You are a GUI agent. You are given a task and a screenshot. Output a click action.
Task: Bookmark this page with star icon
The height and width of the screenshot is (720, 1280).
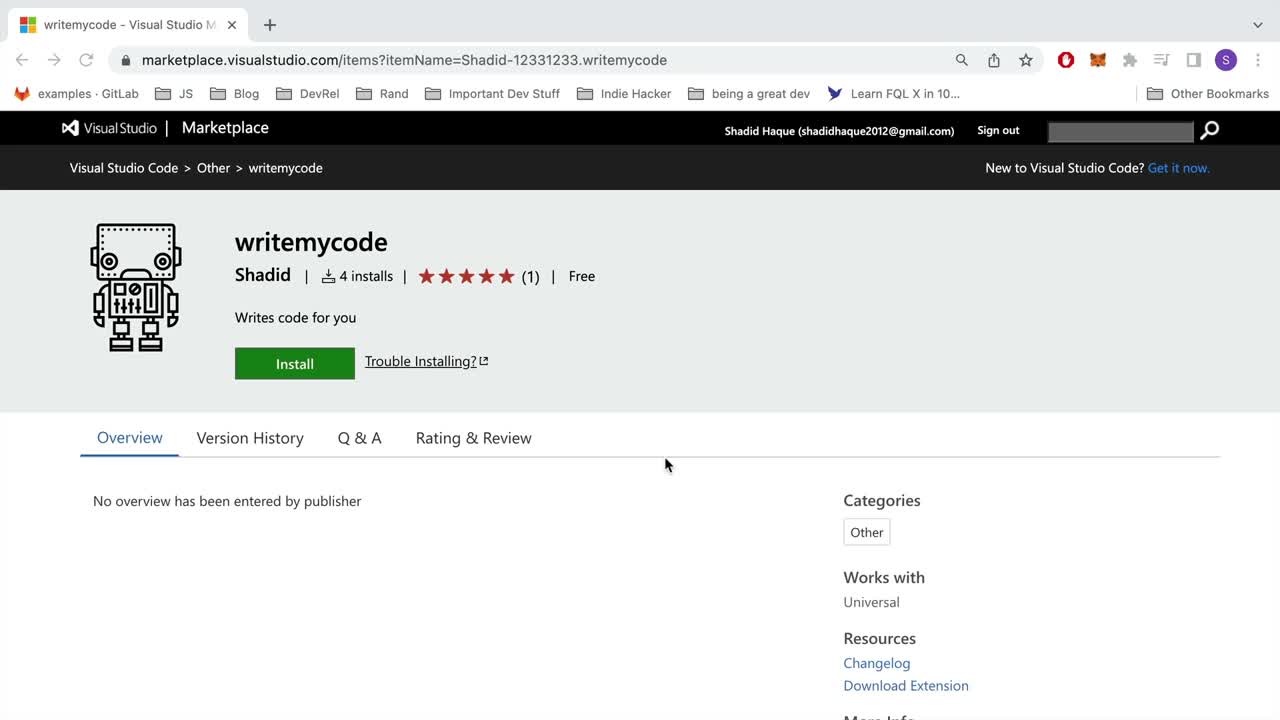pos(1026,60)
